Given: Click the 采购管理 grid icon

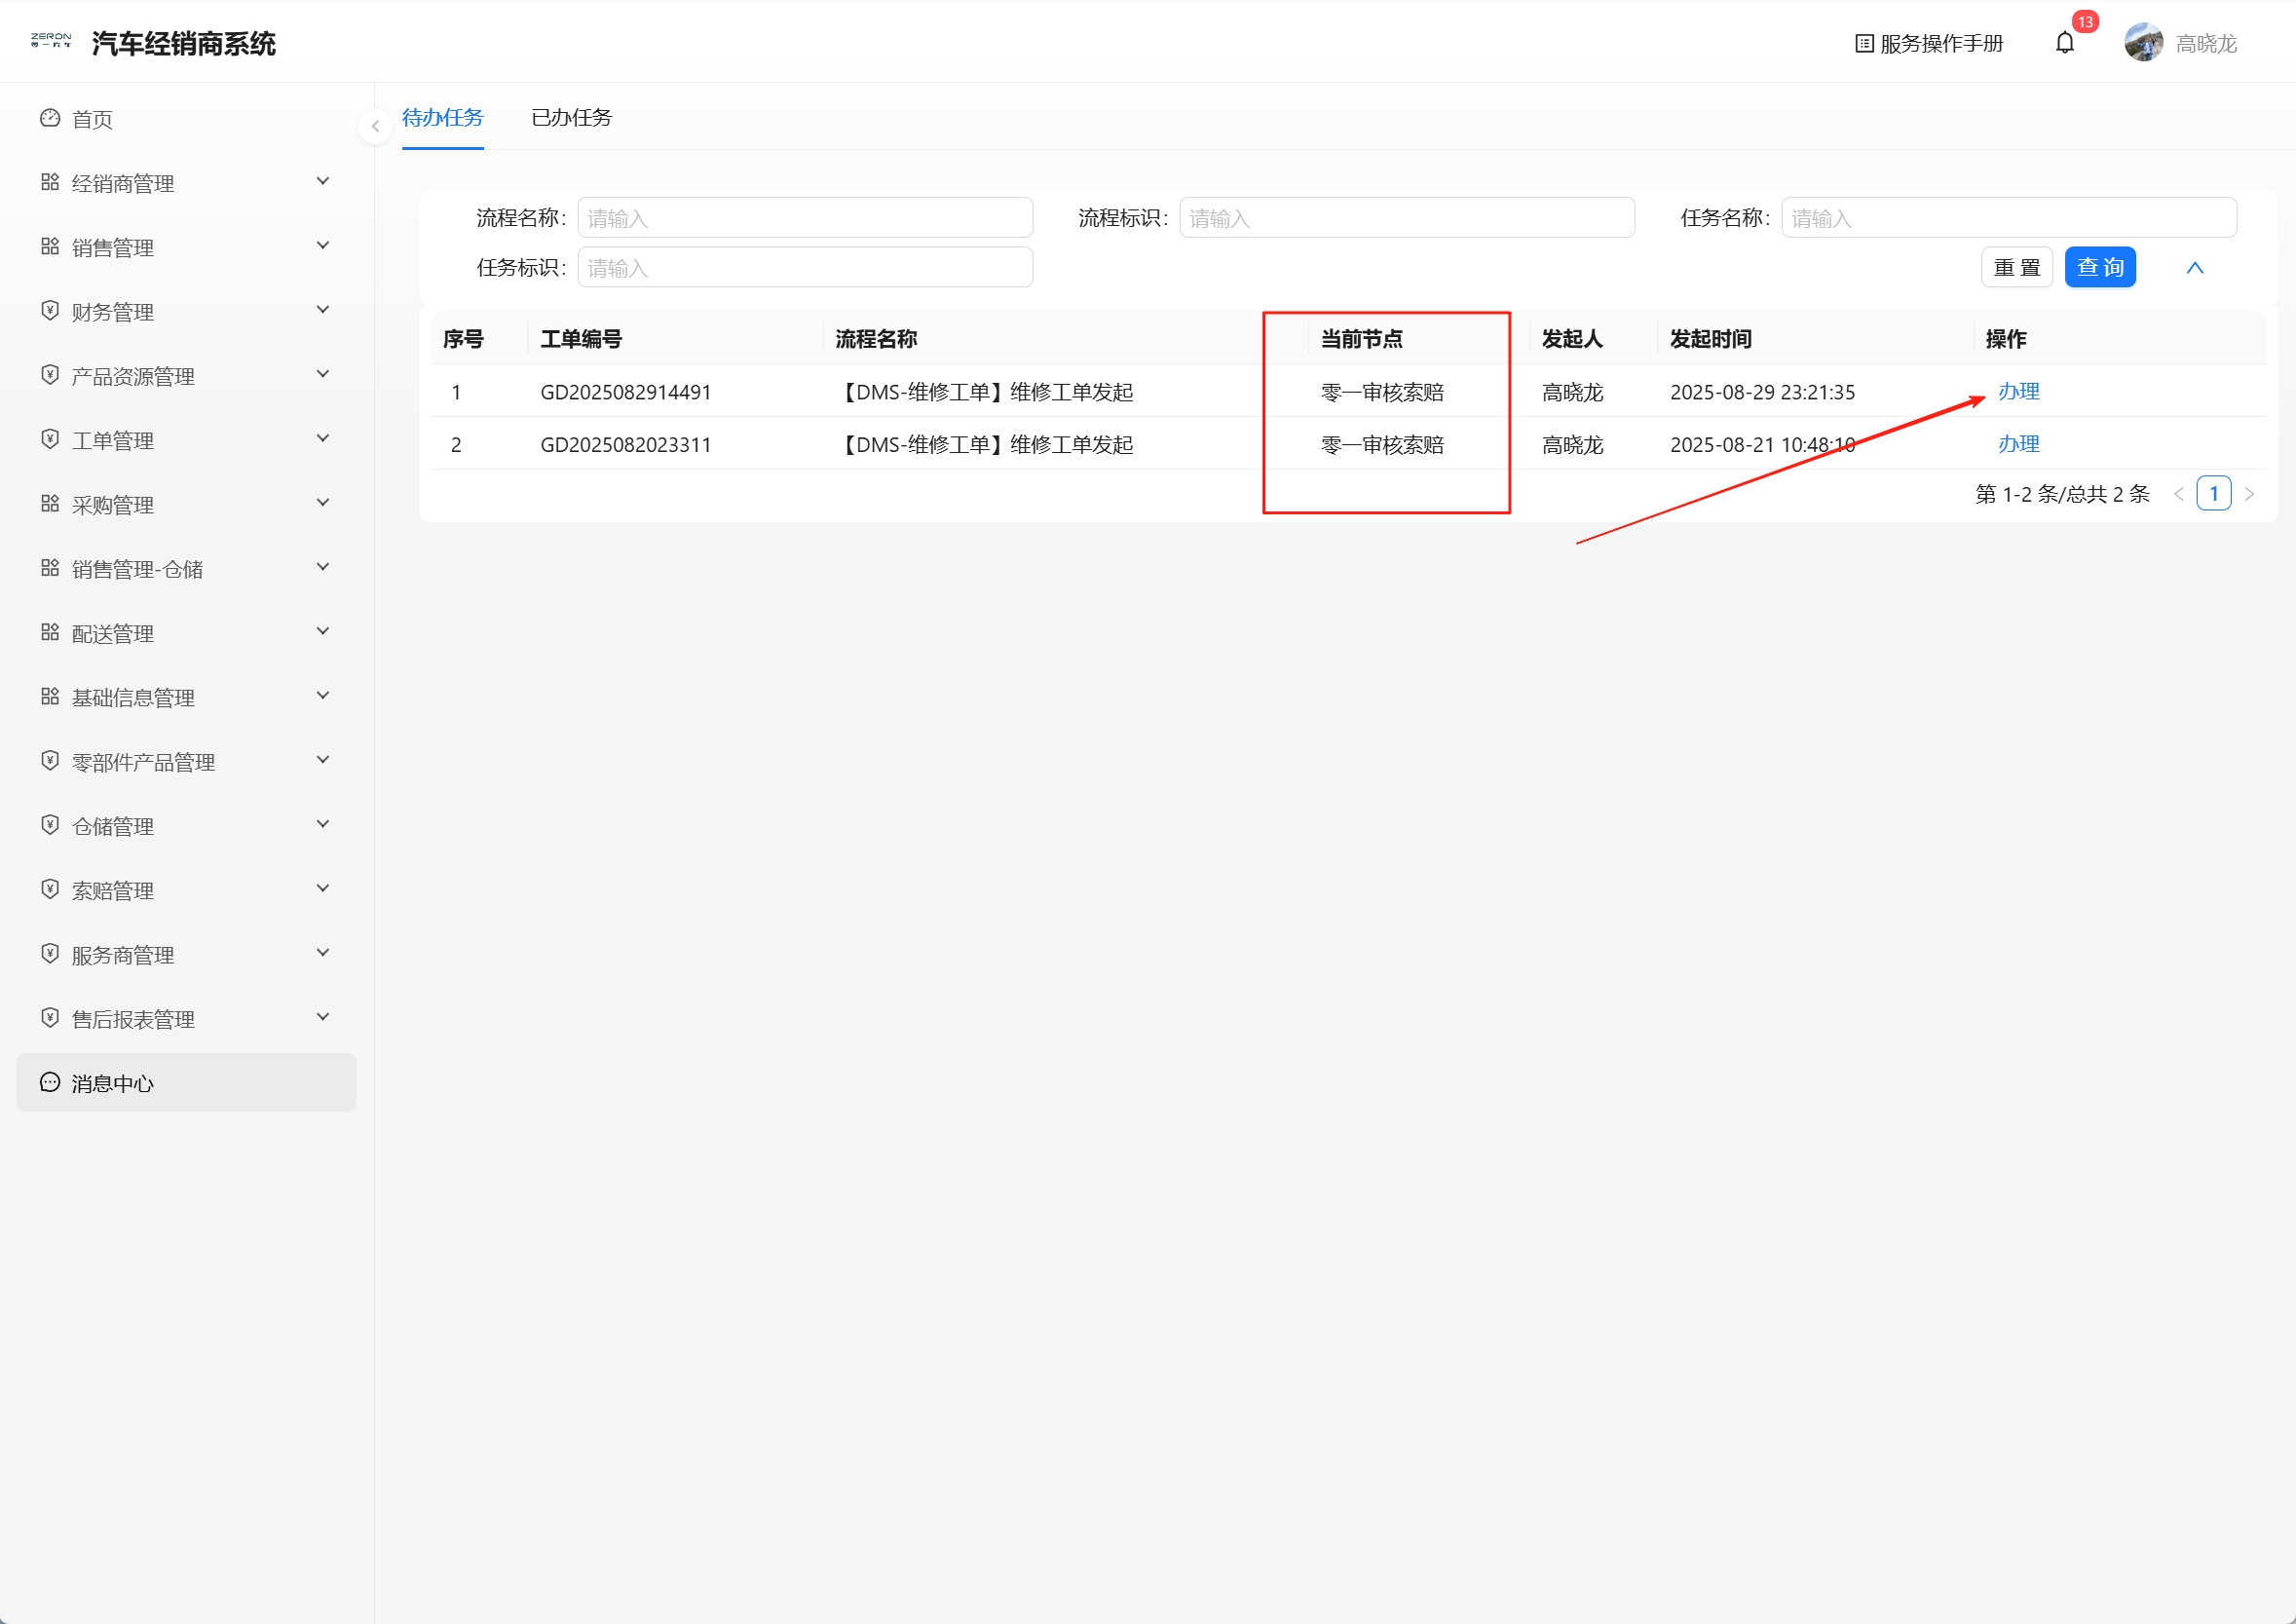Looking at the screenshot, I should [50, 504].
